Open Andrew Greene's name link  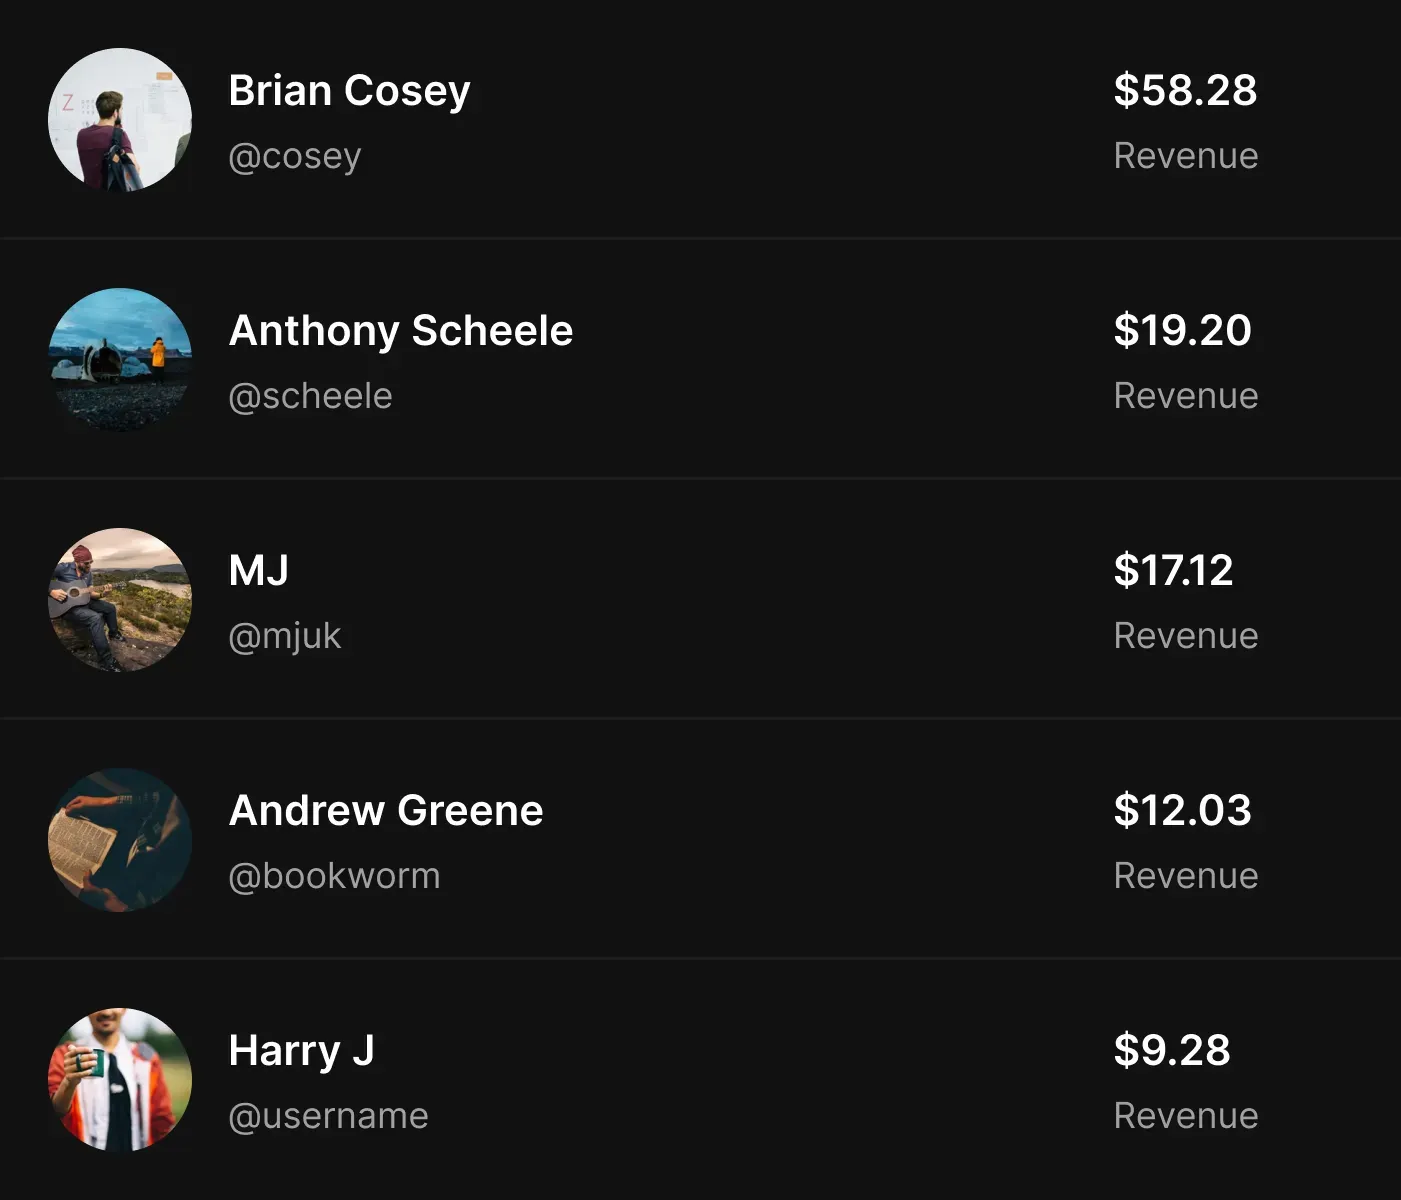[386, 811]
